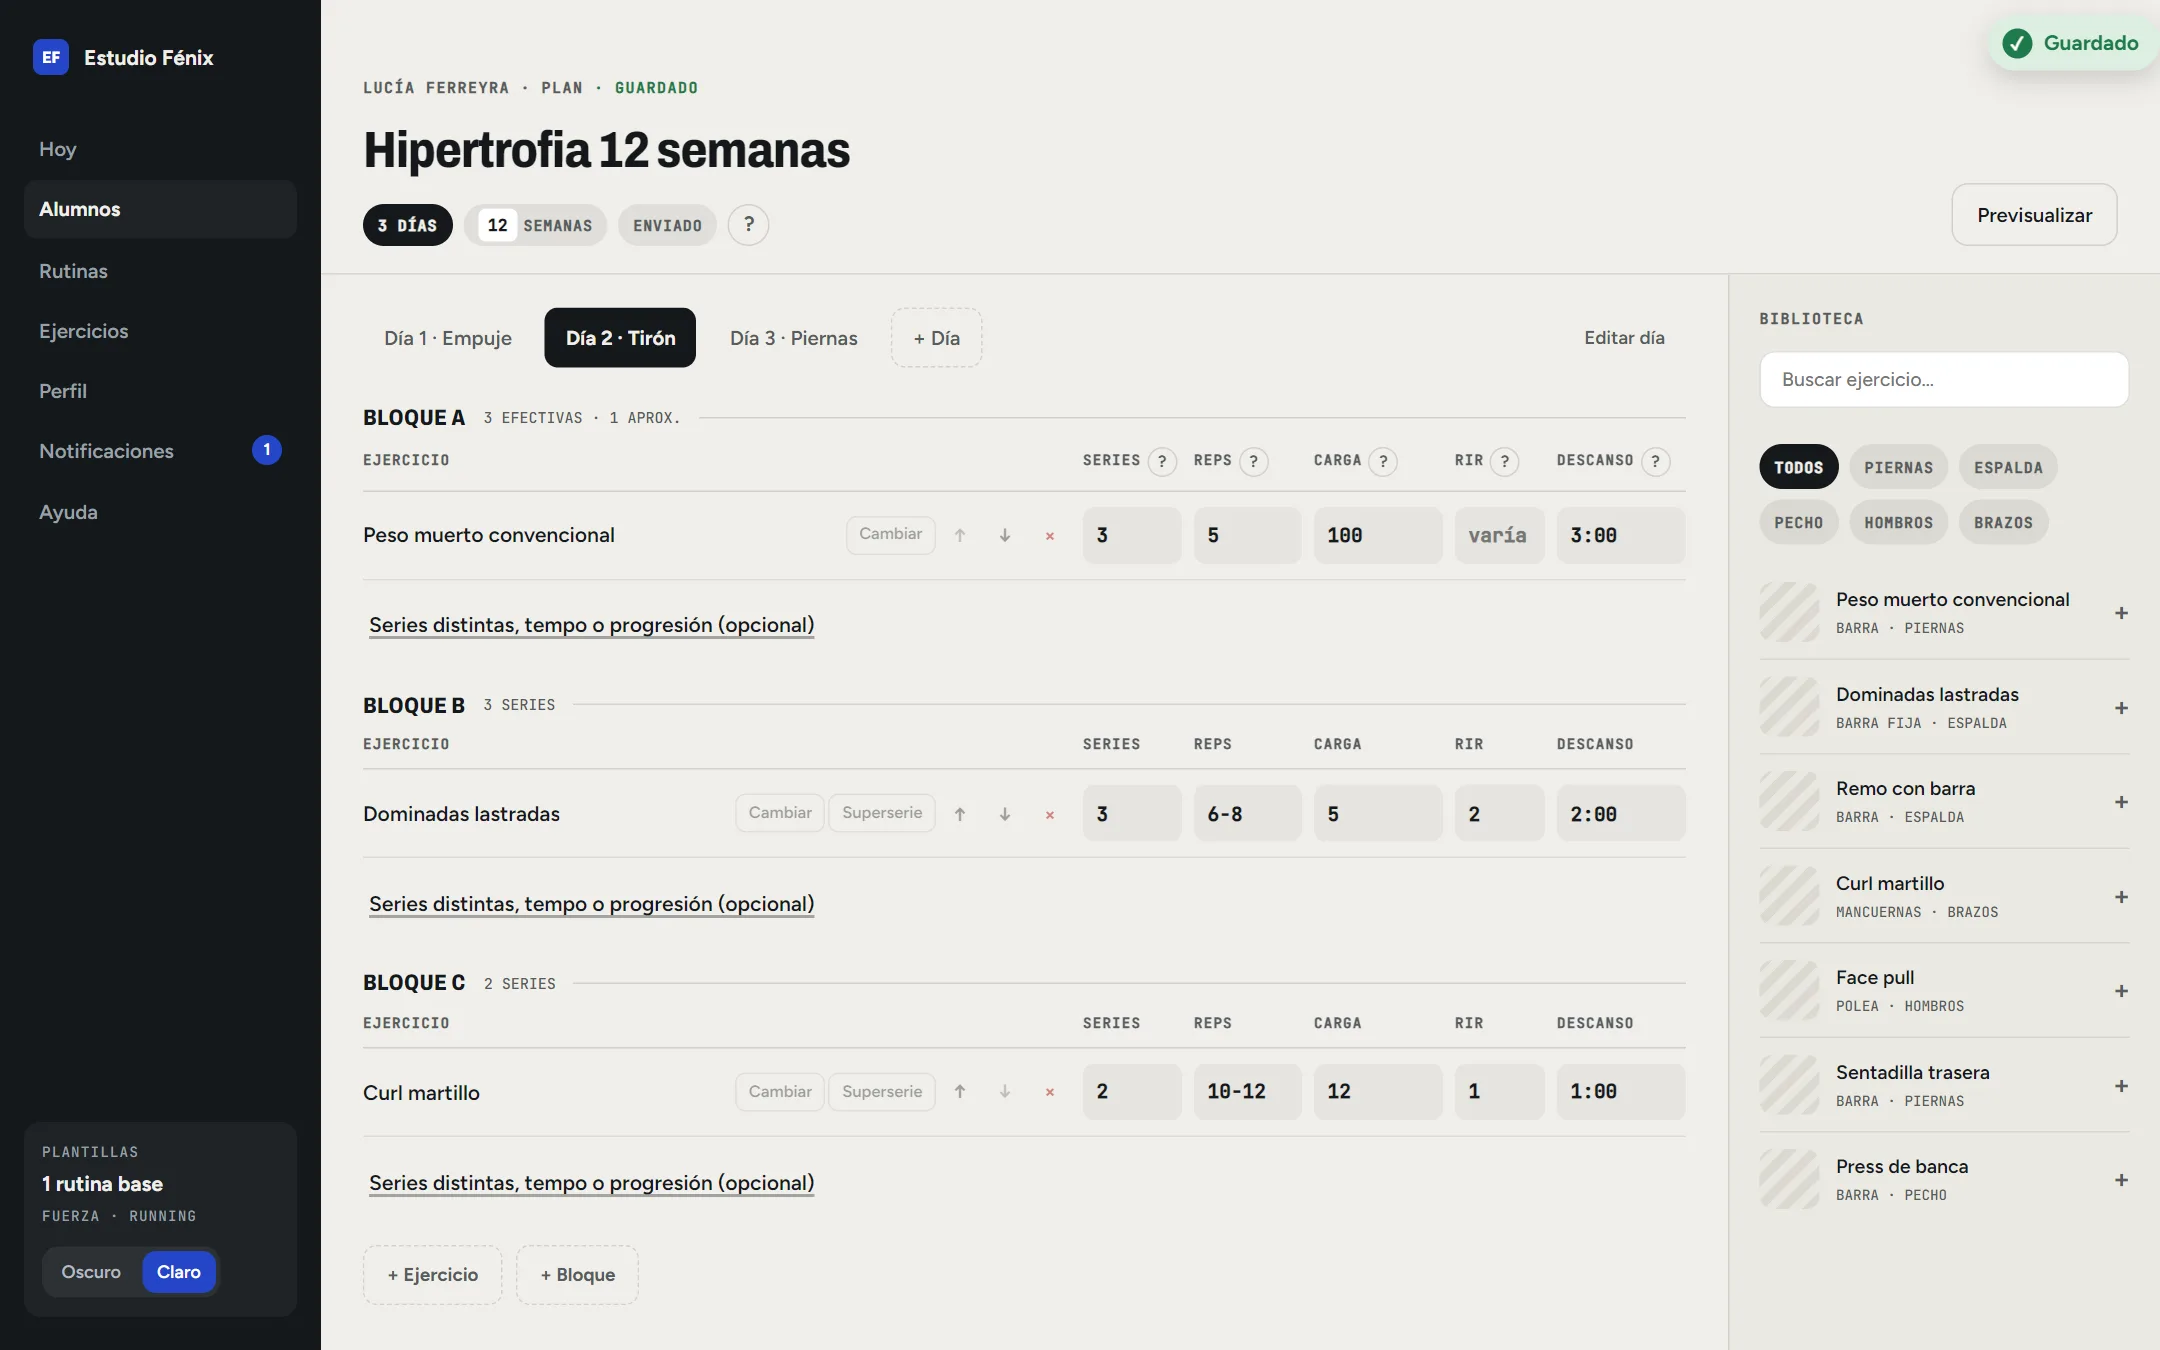Viewport: 2160px width, 1350px height.
Task: Open help for Descanso column
Action: tap(1656, 461)
